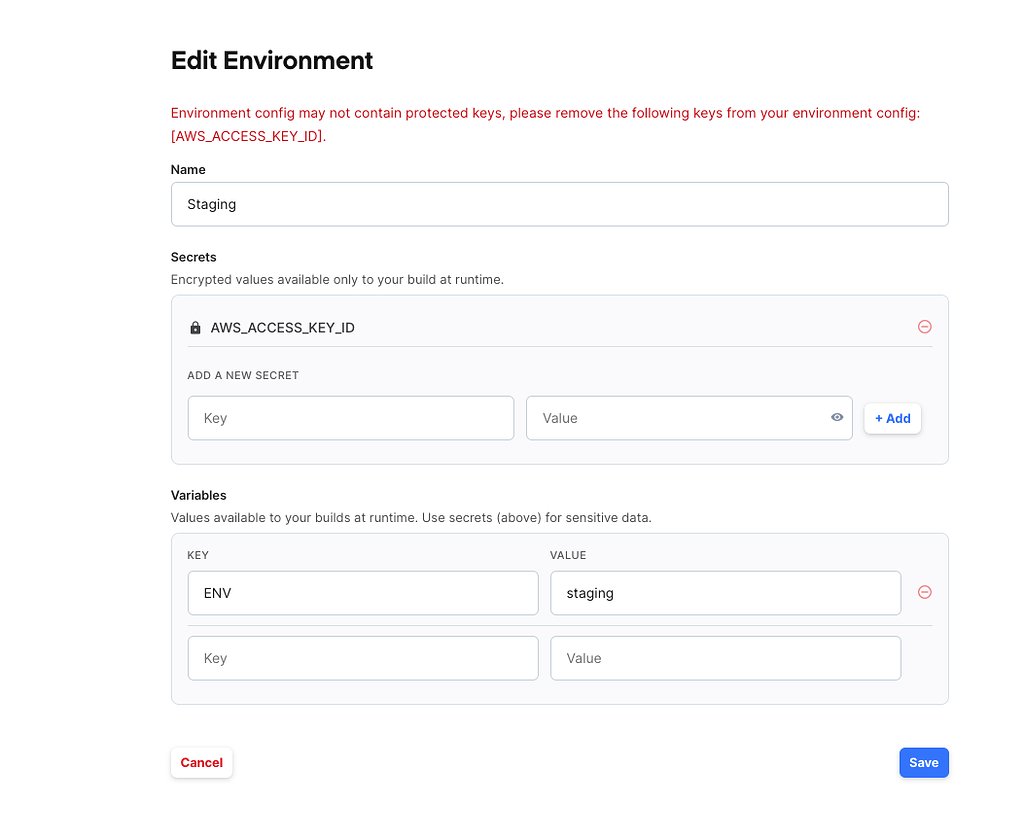Click the Name field containing Staging
Image resolution: width=1024 pixels, height=838 pixels.
[560, 204]
